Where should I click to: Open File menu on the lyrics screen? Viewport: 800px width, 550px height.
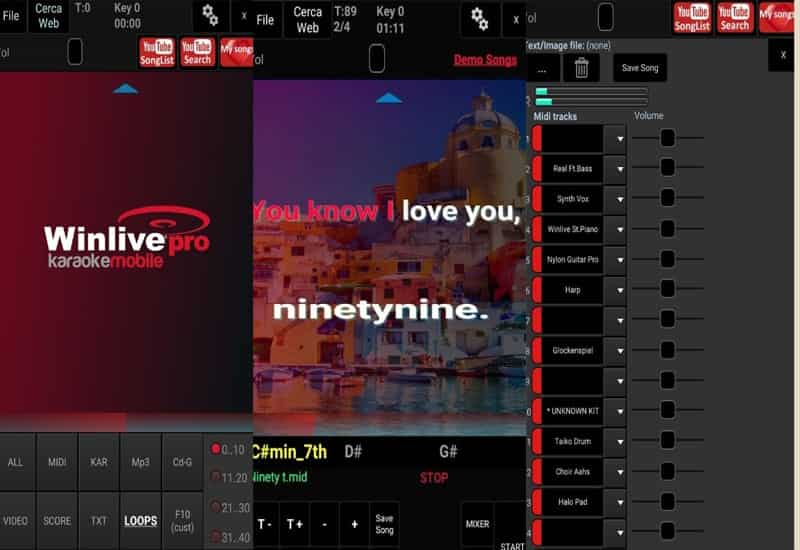266,20
